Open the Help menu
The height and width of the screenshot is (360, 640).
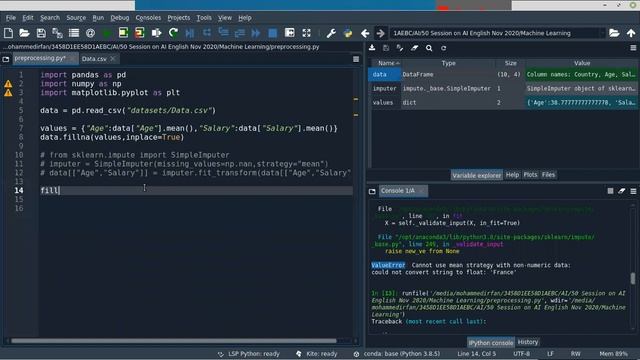click(244, 18)
